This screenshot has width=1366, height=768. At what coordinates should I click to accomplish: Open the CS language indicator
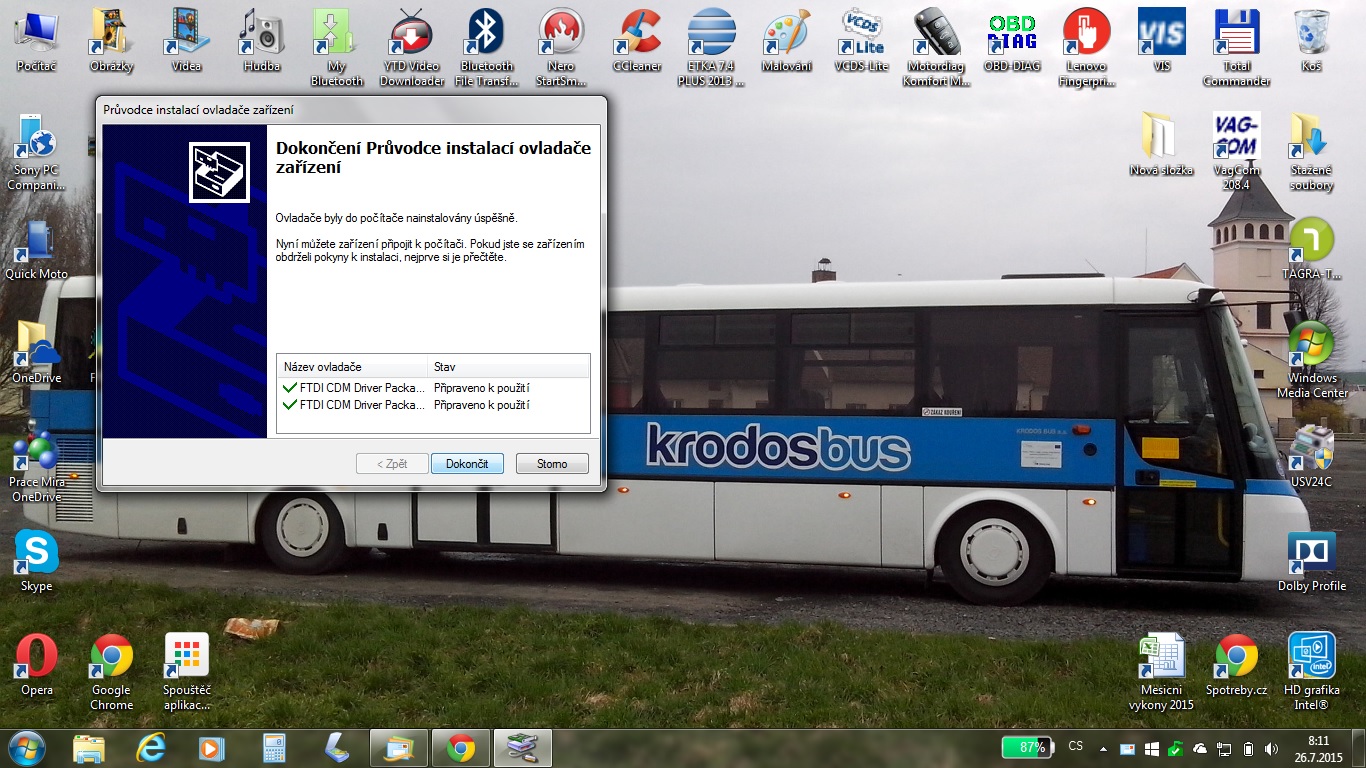1076,747
